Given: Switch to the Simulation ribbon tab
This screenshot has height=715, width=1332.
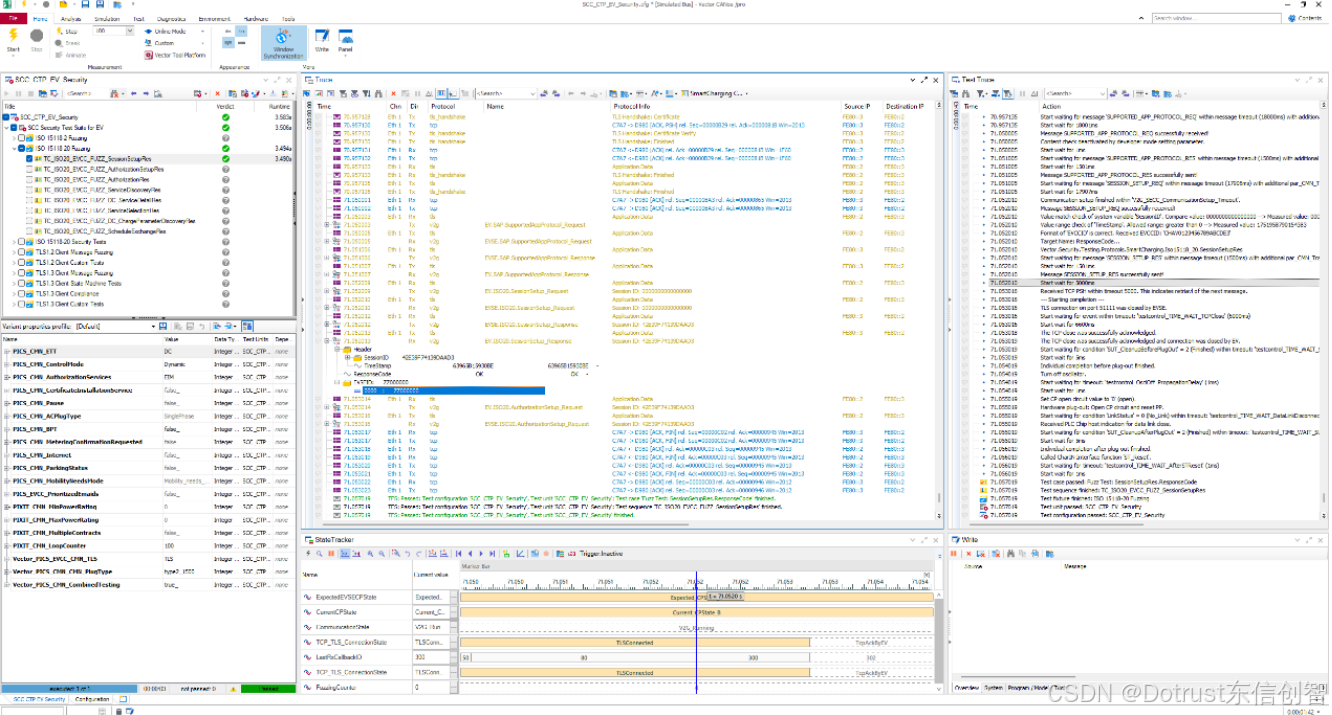Looking at the screenshot, I should click(106, 19).
